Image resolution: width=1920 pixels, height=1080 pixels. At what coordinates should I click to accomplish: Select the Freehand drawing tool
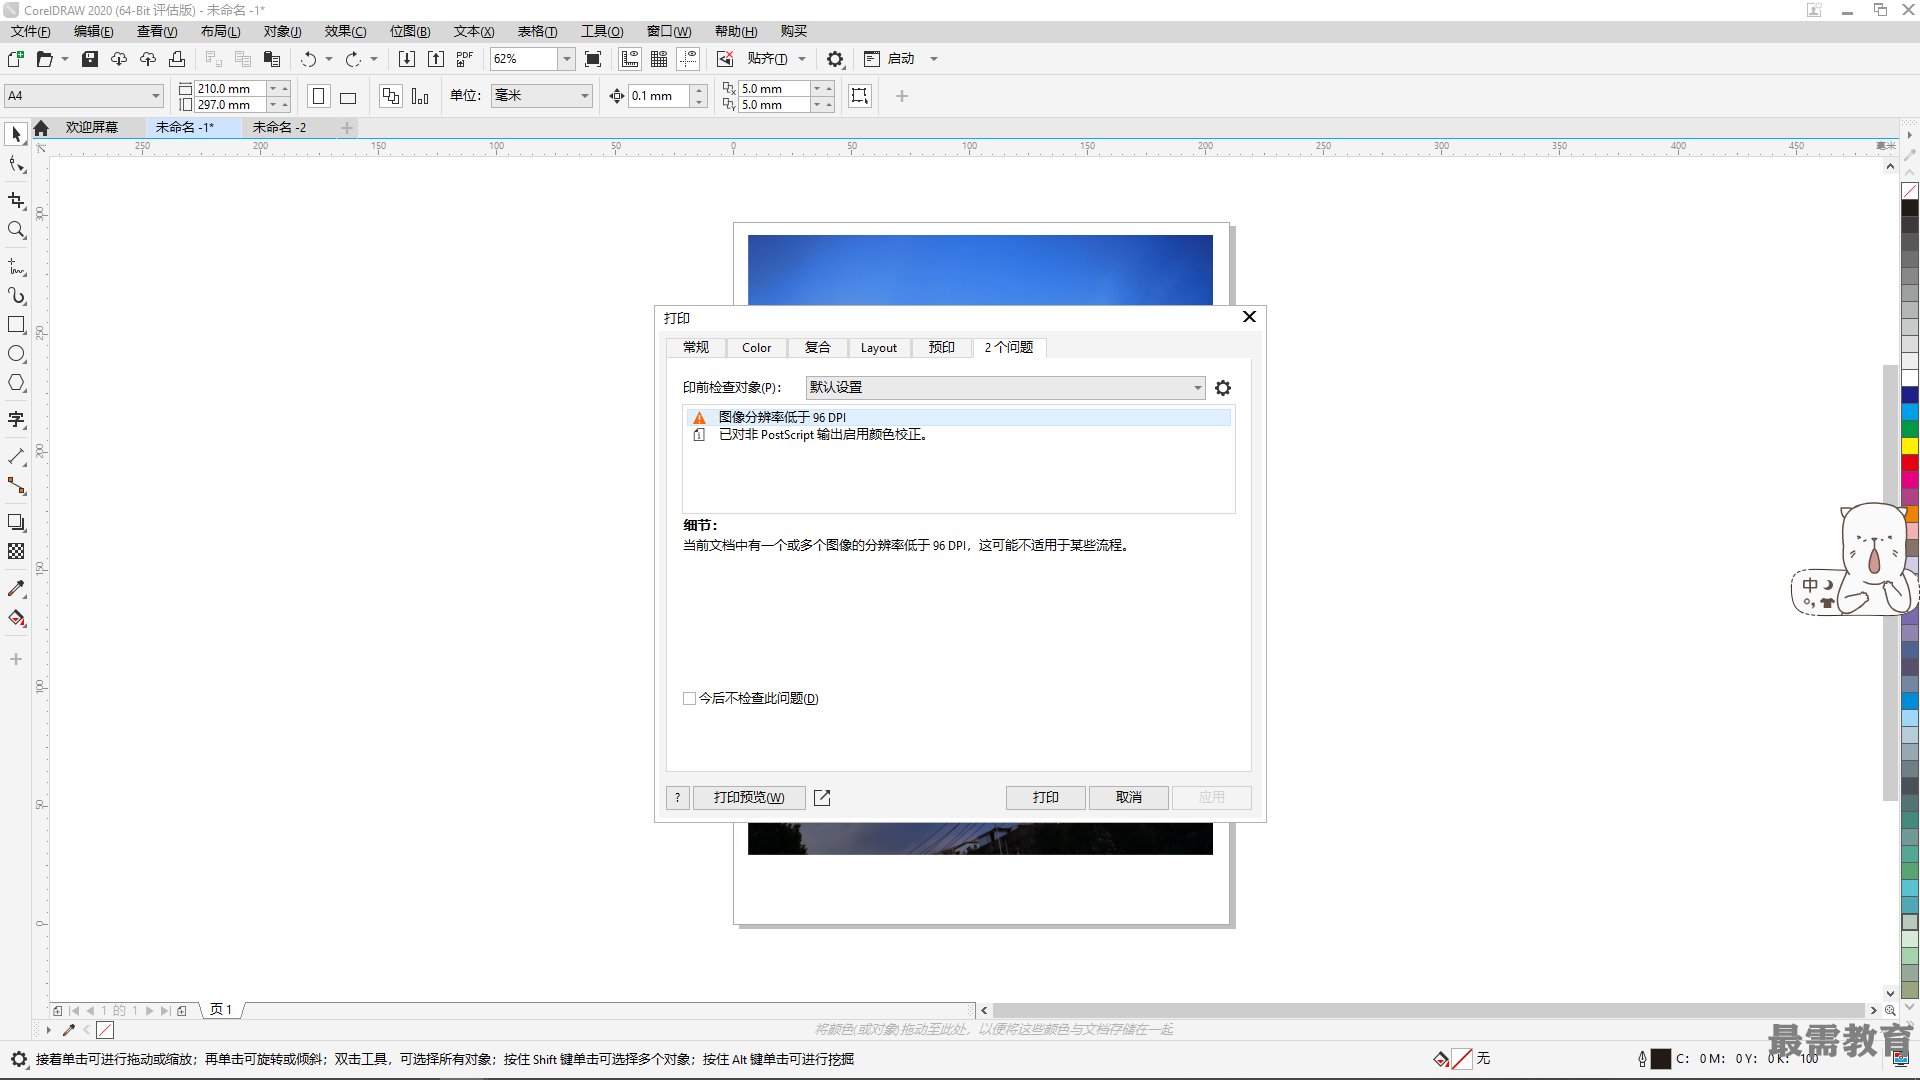tap(16, 267)
